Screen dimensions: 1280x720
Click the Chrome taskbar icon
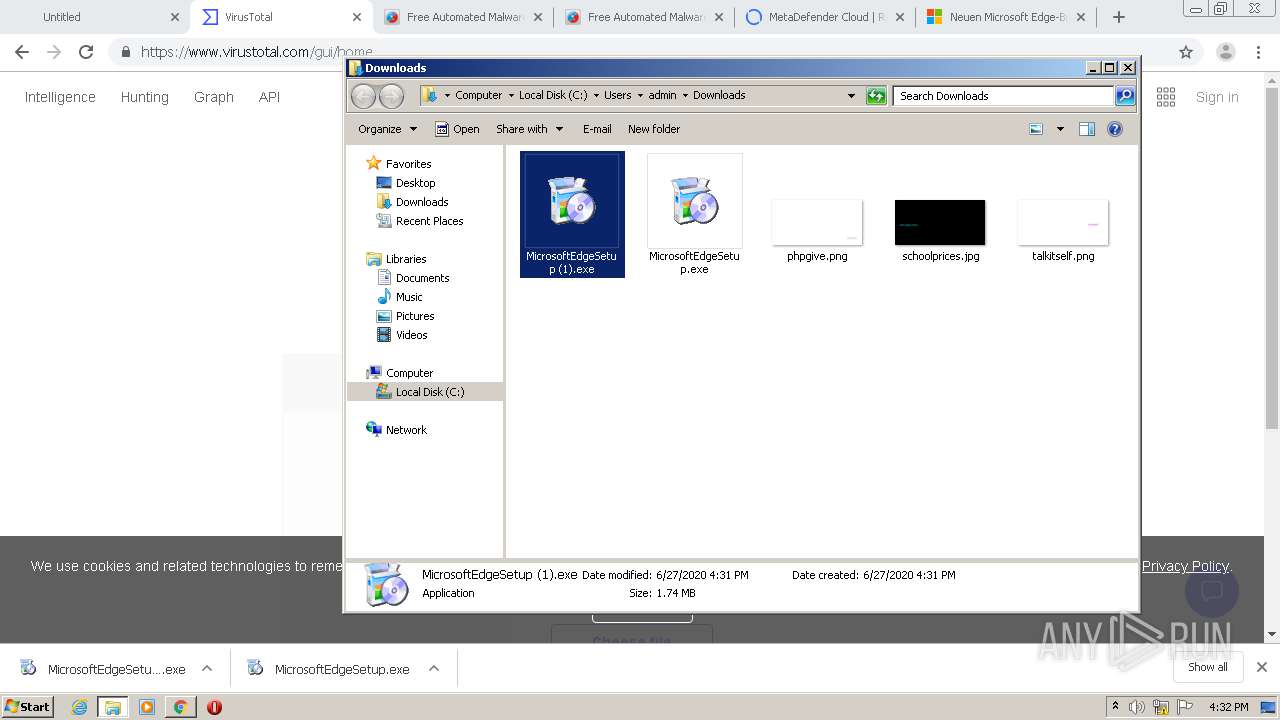pos(180,707)
